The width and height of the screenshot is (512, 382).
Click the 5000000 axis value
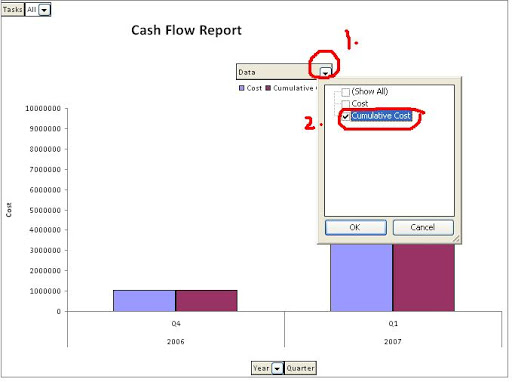point(45,211)
